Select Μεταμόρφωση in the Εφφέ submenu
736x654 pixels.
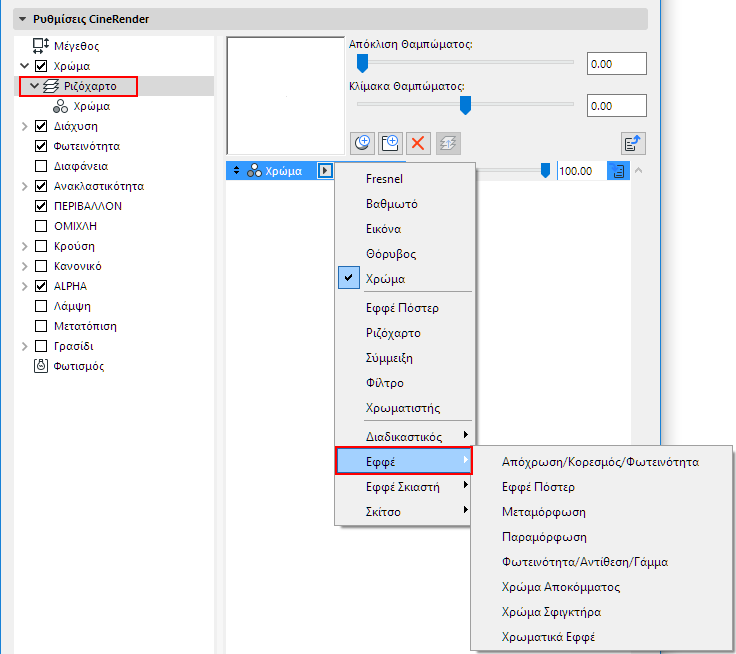coord(601,512)
